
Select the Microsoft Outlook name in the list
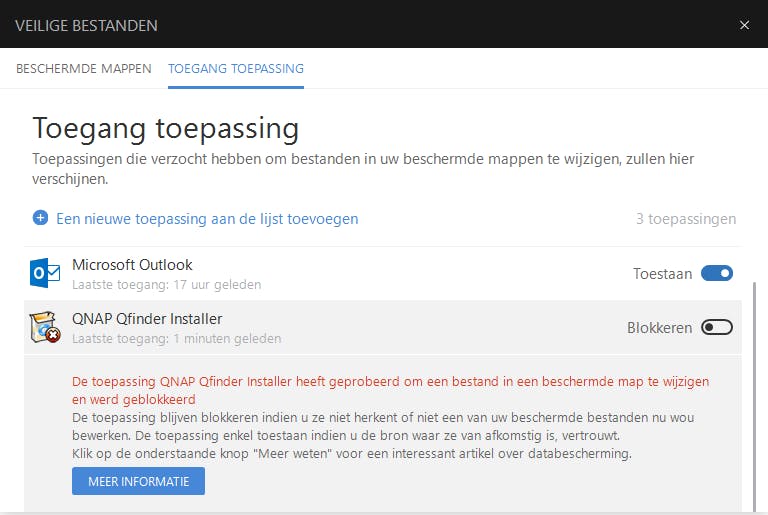[132, 265]
